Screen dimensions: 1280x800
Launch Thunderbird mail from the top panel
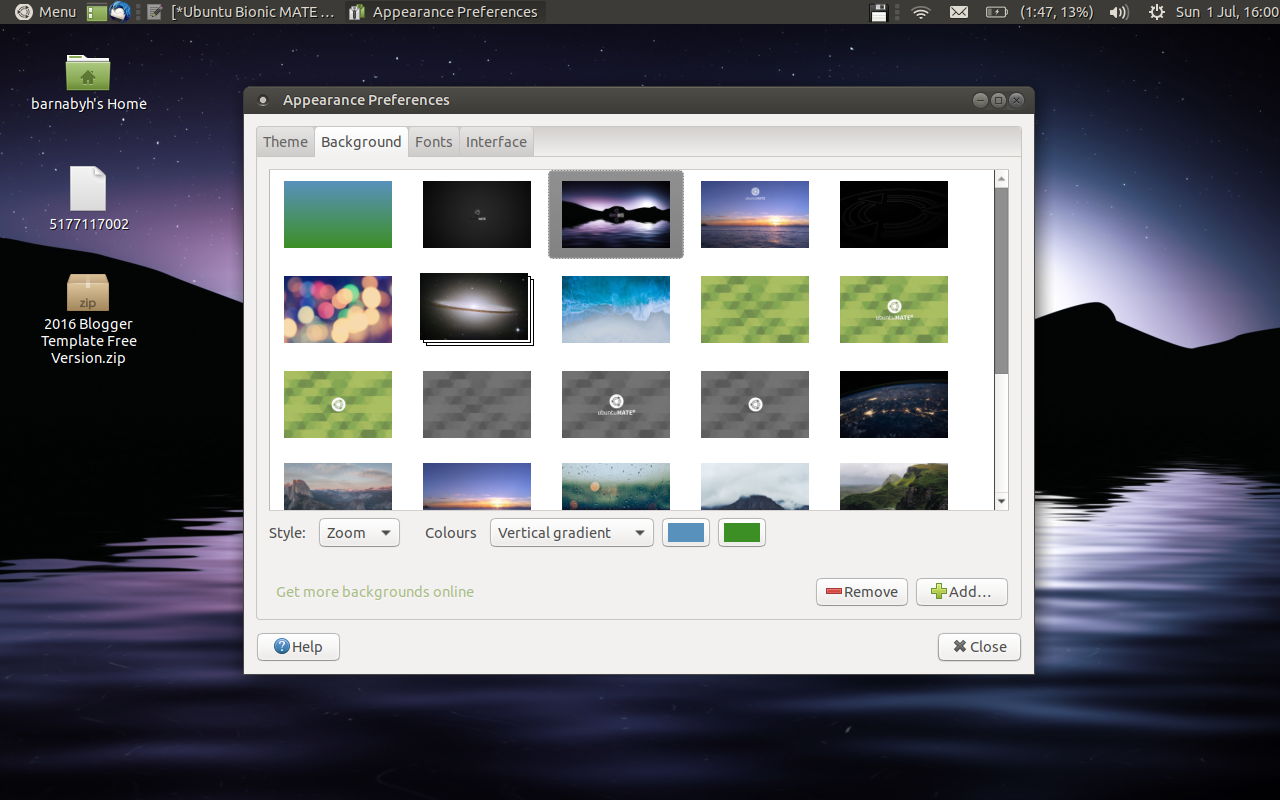pos(120,12)
